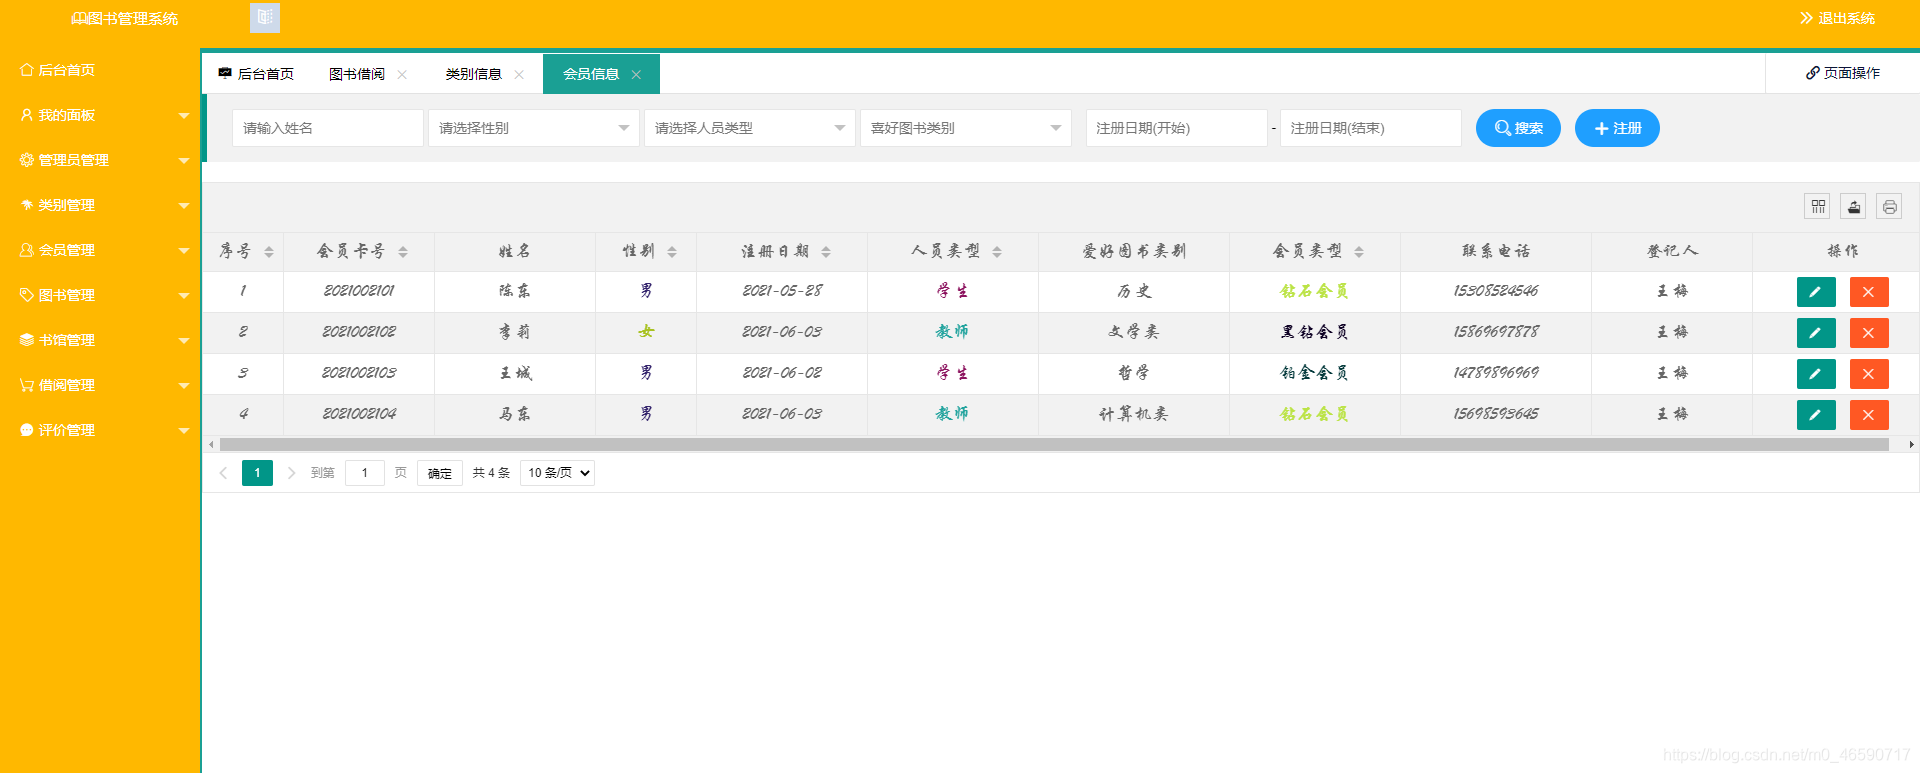The height and width of the screenshot is (773, 1920).
Task: Edit member 陈东 with the green pencil
Action: (x=1816, y=292)
